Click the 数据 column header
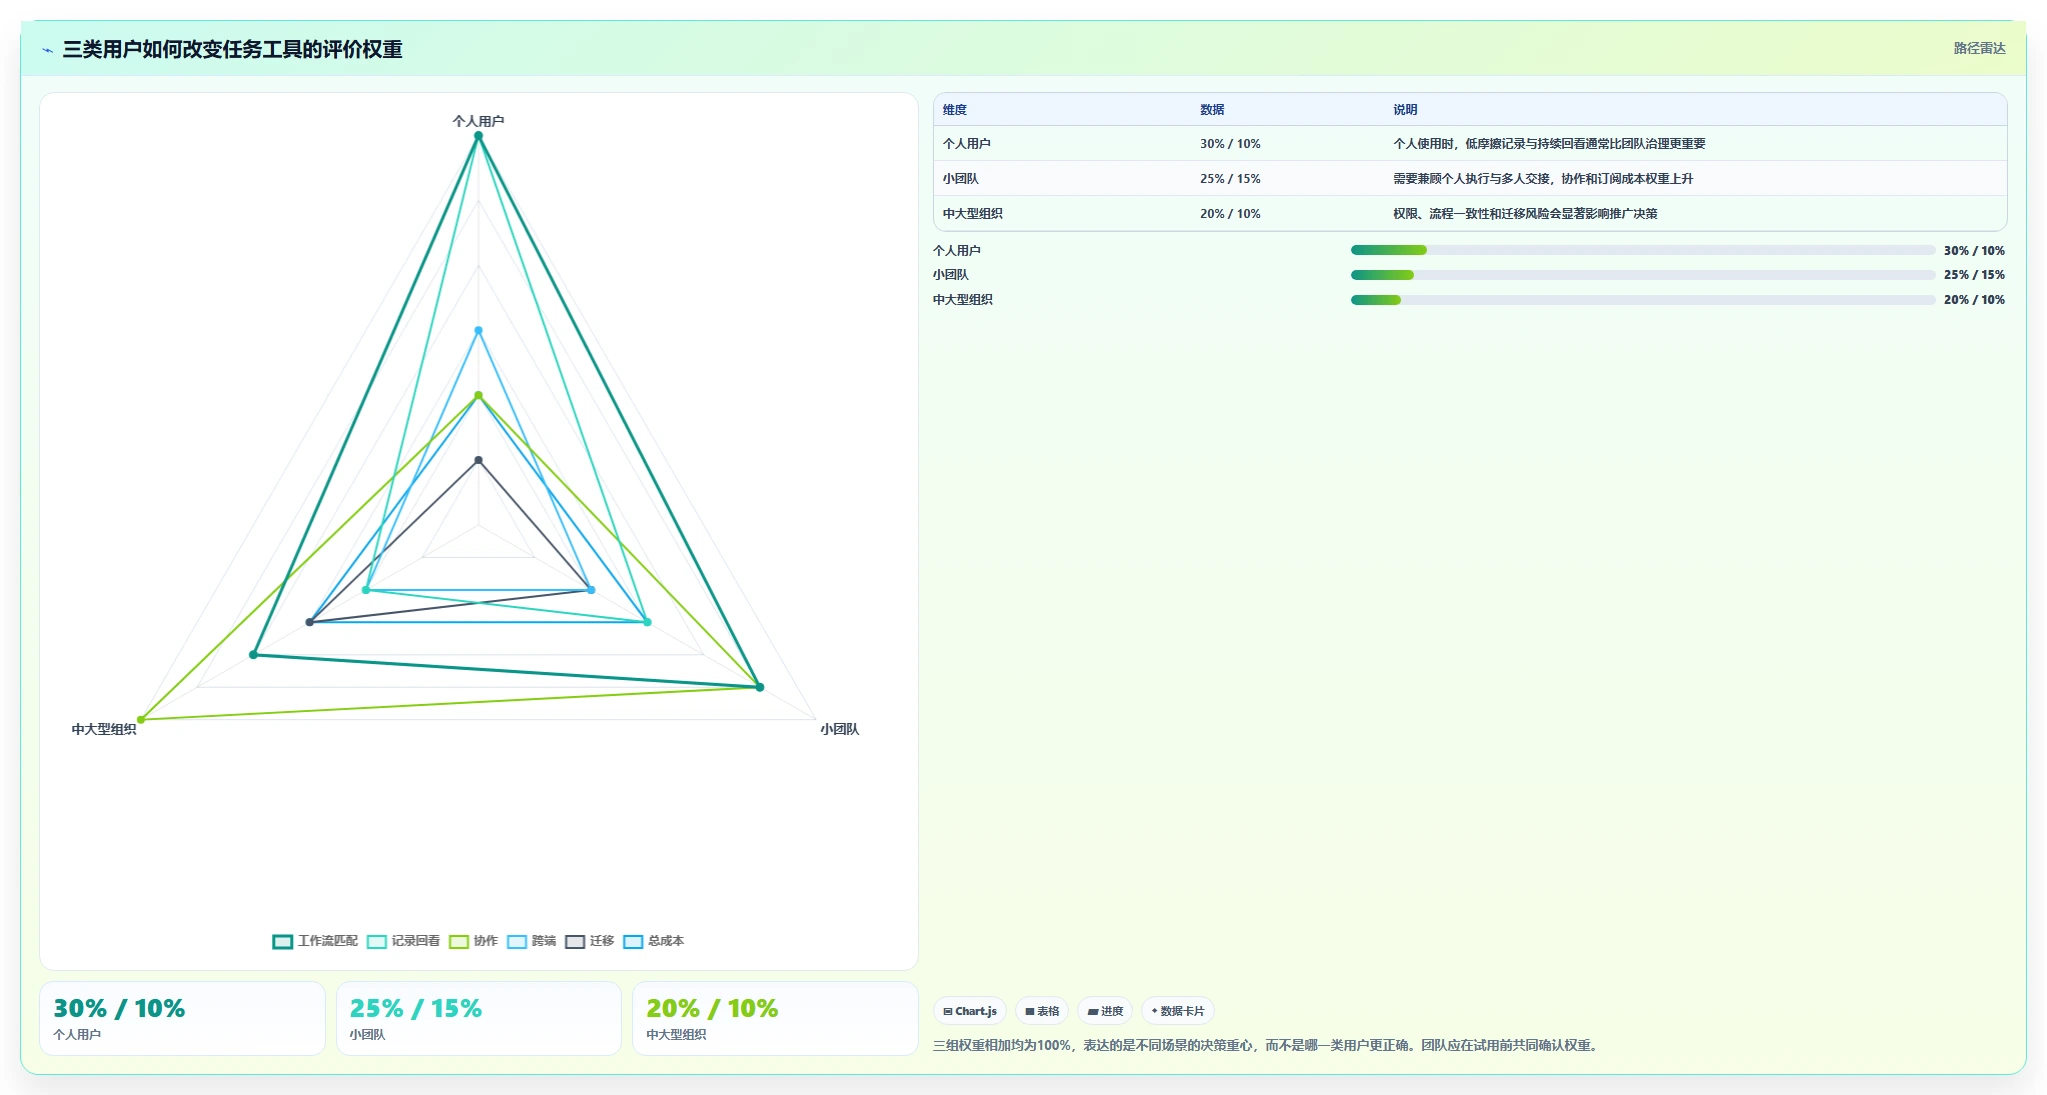The image size is (2047, 1095). click(x=1212, y=110)
